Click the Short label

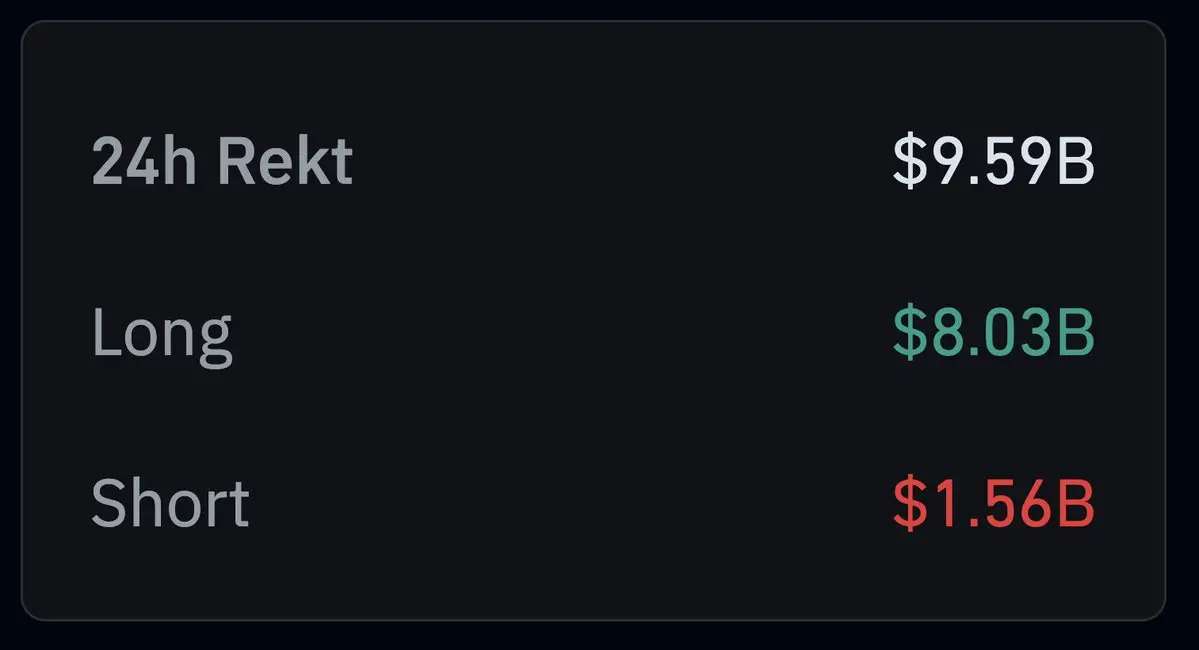click(x=170, y=503)
